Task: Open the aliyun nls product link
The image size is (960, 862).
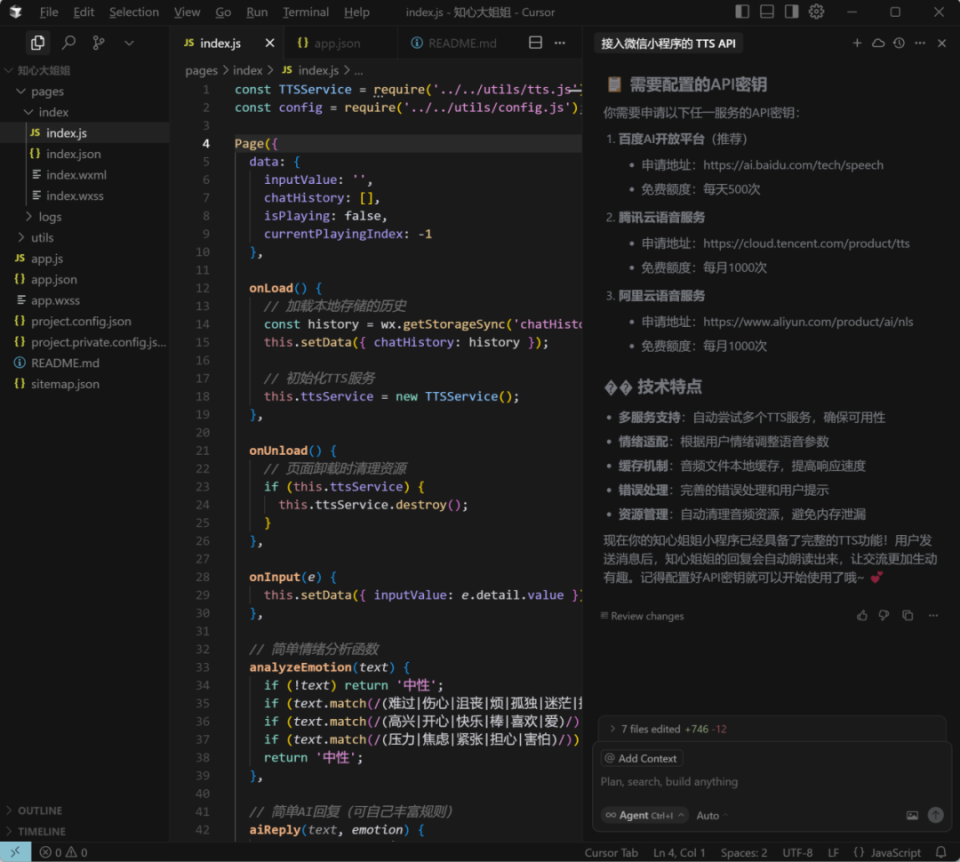Action: pos(808,322)
